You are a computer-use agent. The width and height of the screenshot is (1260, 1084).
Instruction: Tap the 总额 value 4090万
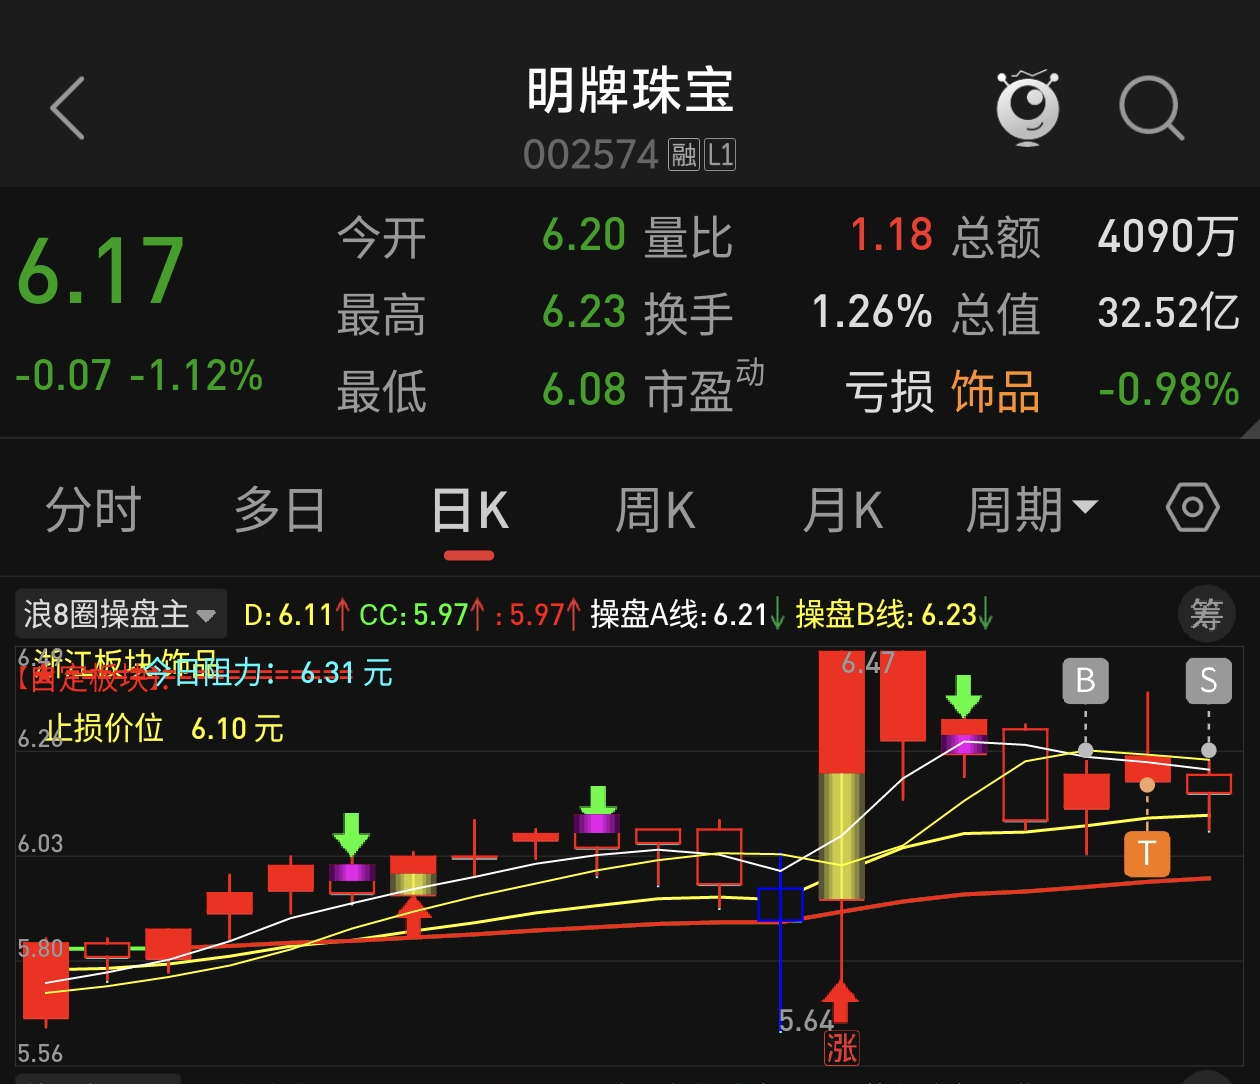coord(1168,237)
